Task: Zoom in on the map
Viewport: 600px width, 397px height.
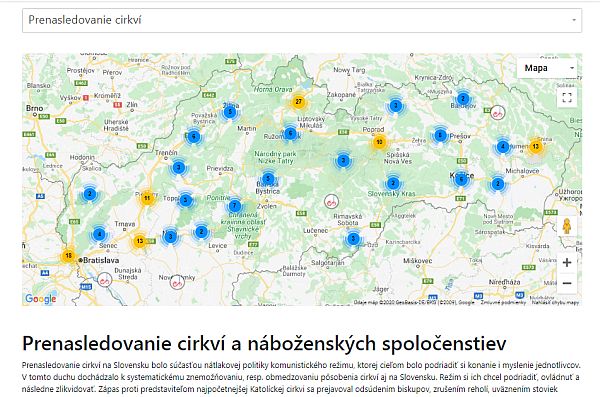Action: pos(567,263)
